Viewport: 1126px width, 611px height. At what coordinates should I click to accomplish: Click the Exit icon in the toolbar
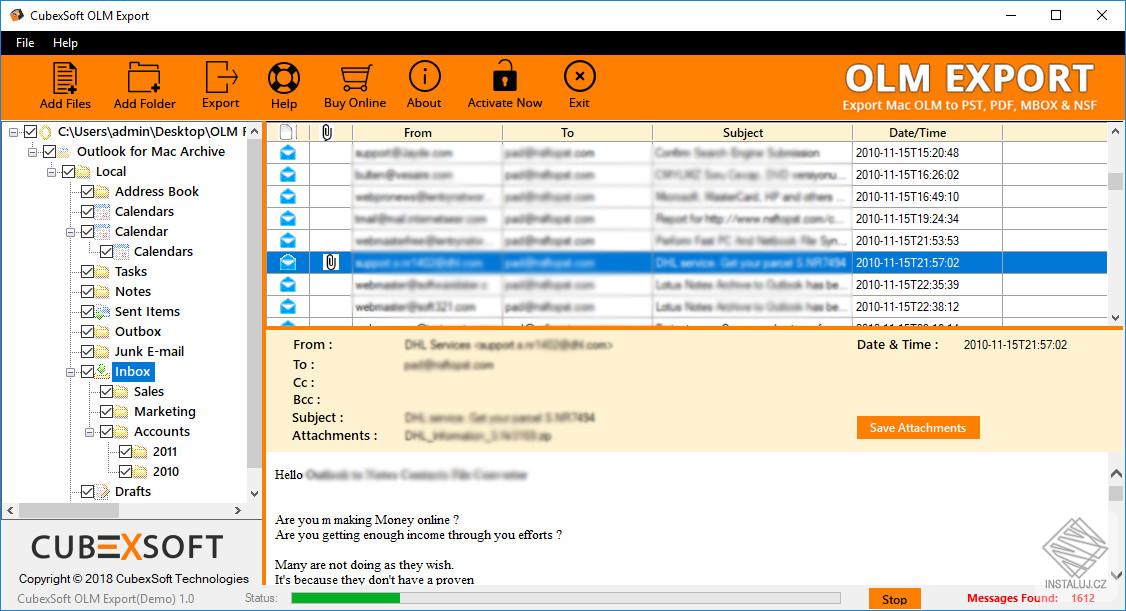(x=579, y=75)
